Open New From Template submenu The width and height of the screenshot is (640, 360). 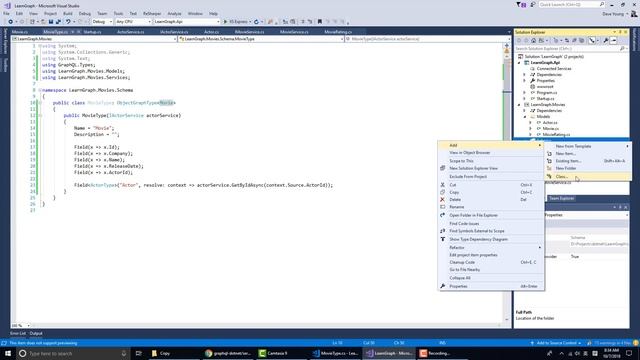click(x=588, y=146)
